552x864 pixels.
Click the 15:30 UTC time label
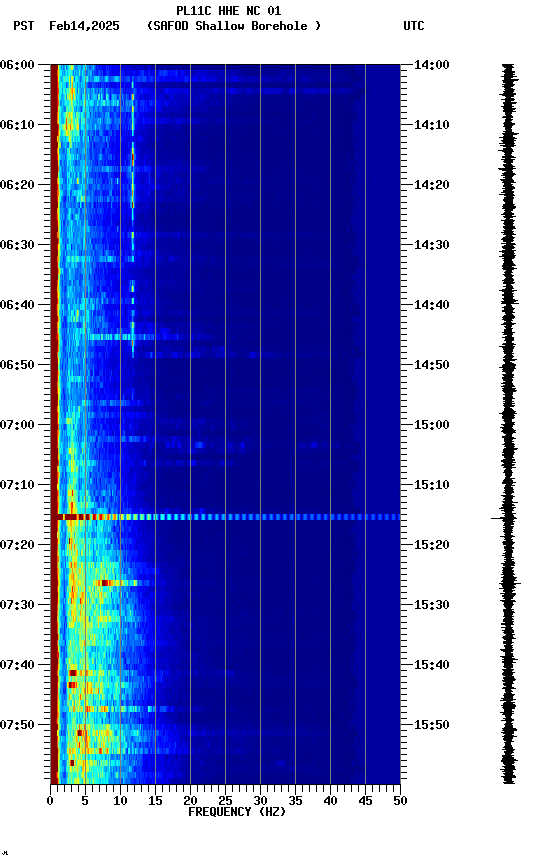(432, 606)
